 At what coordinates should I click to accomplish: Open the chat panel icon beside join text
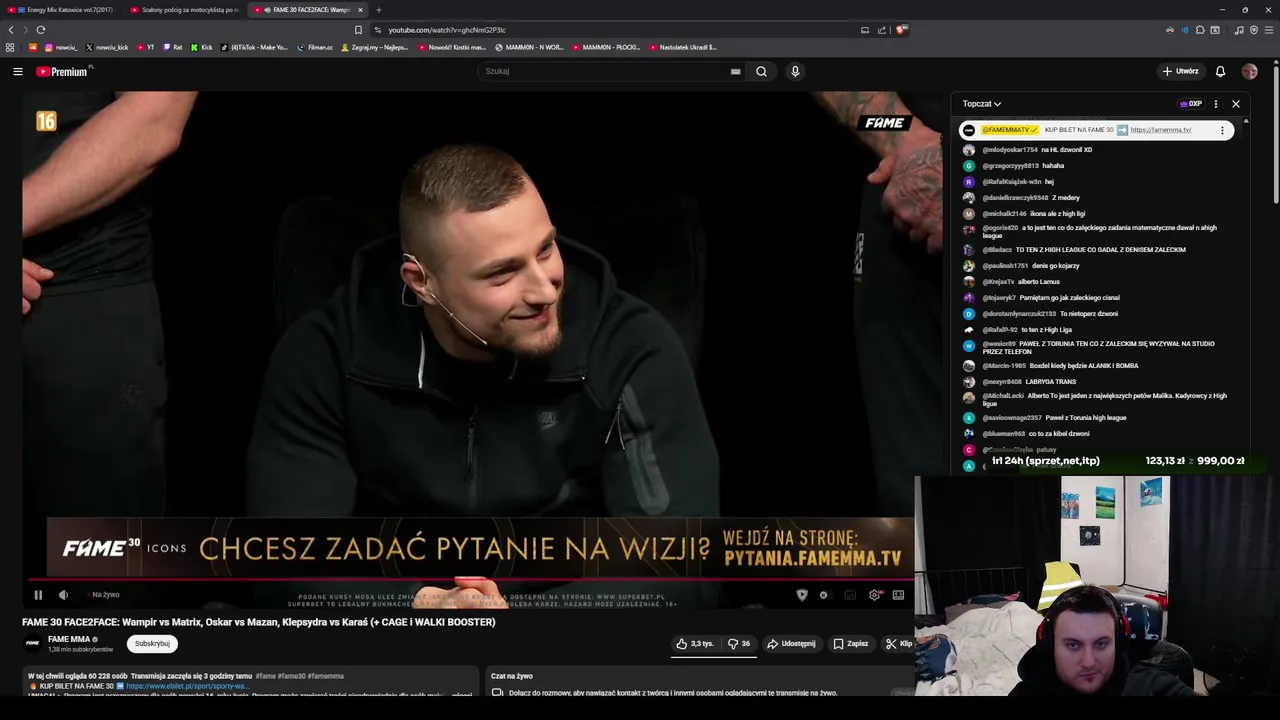click(x=497, y=692)
